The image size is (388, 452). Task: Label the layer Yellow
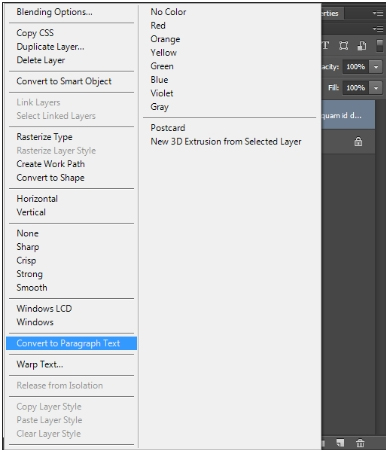(163, 53)
